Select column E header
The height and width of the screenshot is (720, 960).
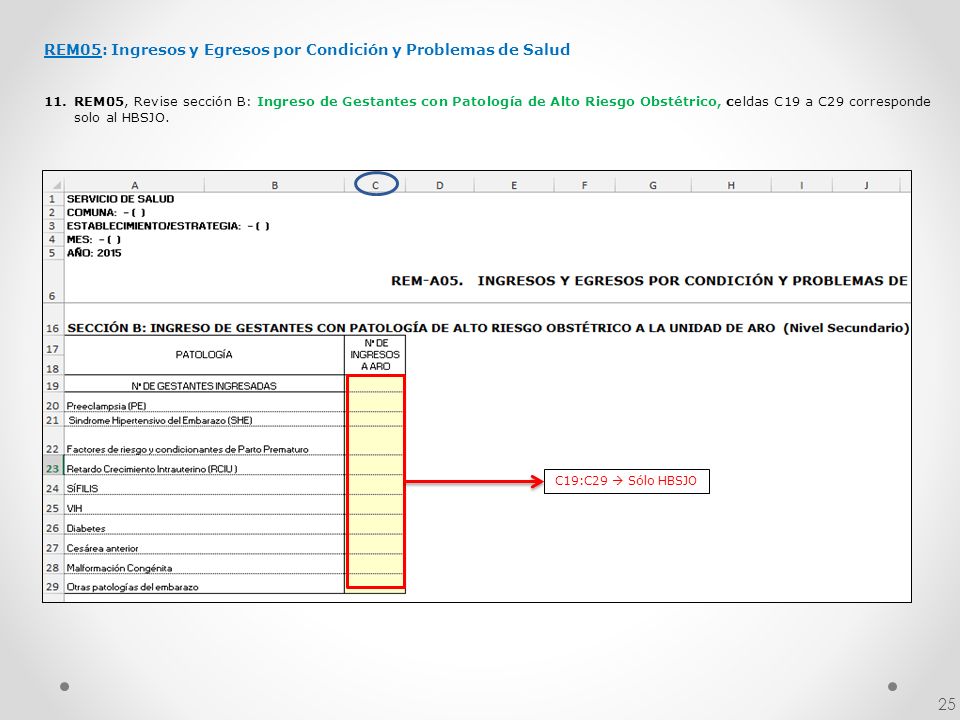[x=514, y=185]
